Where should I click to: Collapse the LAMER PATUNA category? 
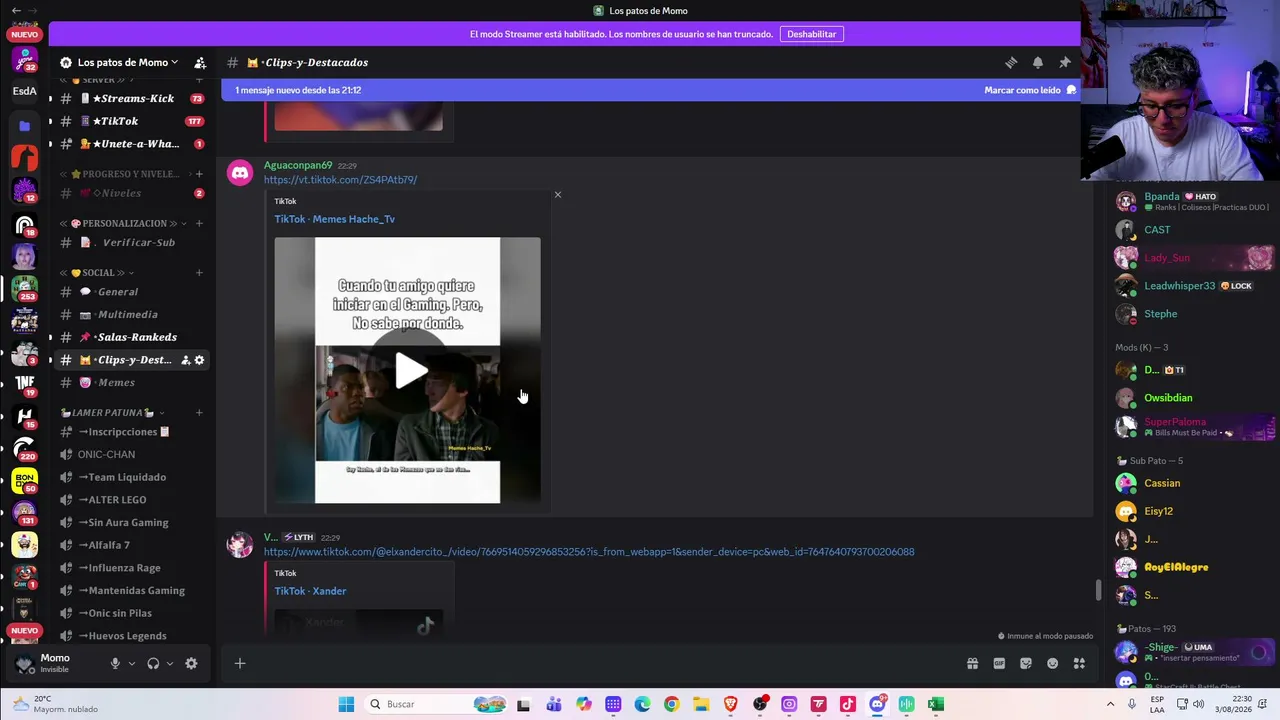point(112,412)
